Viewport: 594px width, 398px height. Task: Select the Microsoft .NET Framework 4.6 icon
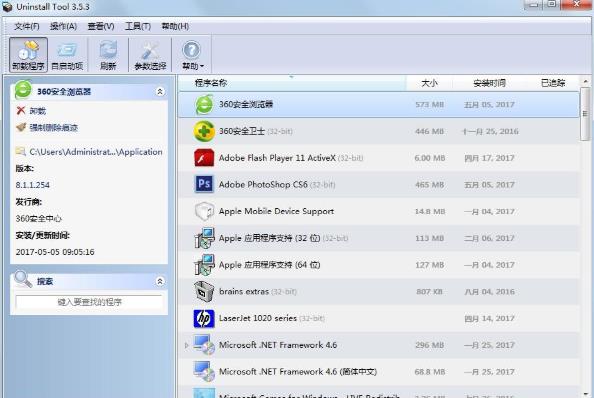[204, 345]
